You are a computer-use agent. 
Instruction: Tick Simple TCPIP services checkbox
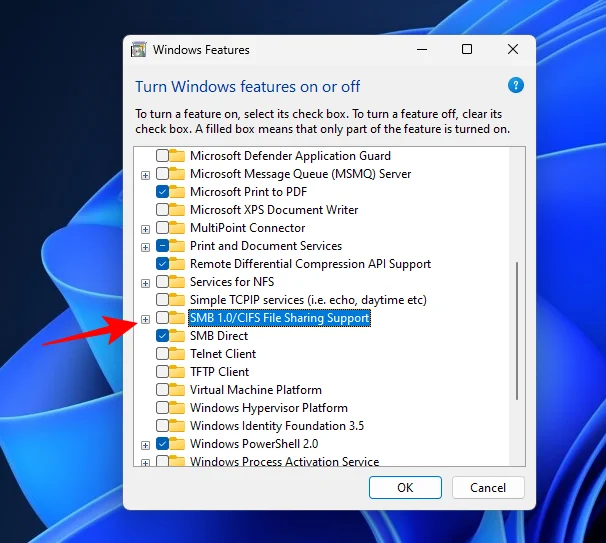[x=162, y=300]
